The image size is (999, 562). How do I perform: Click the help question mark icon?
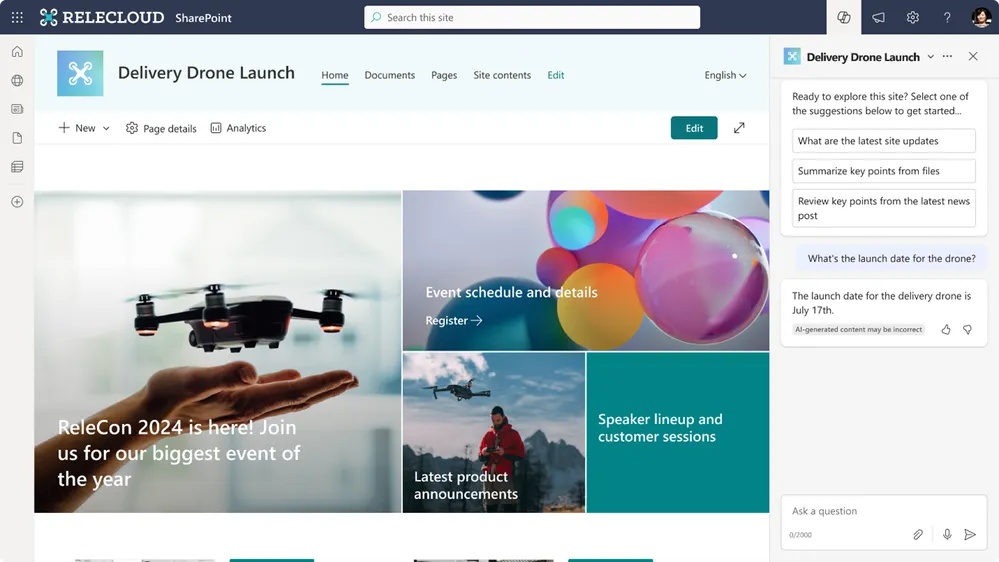coord(947,17)
